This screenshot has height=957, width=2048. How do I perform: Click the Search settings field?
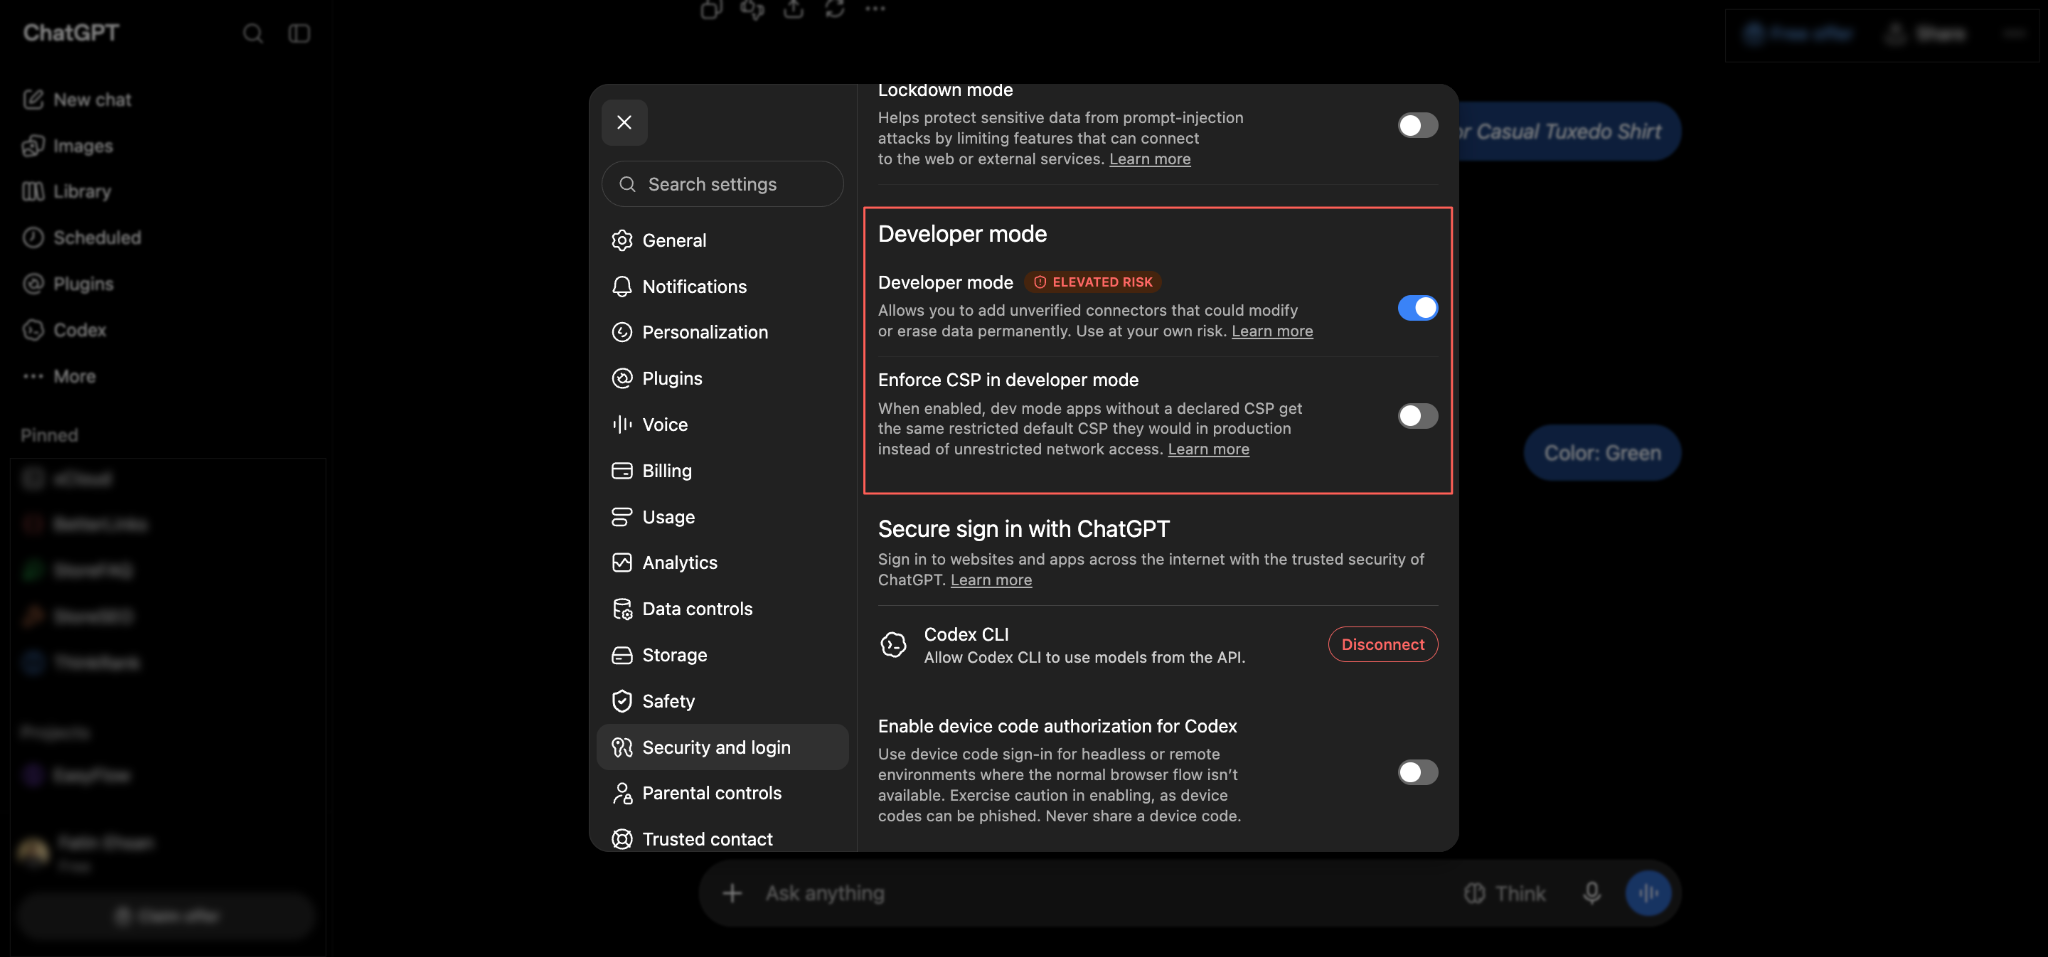722,184
